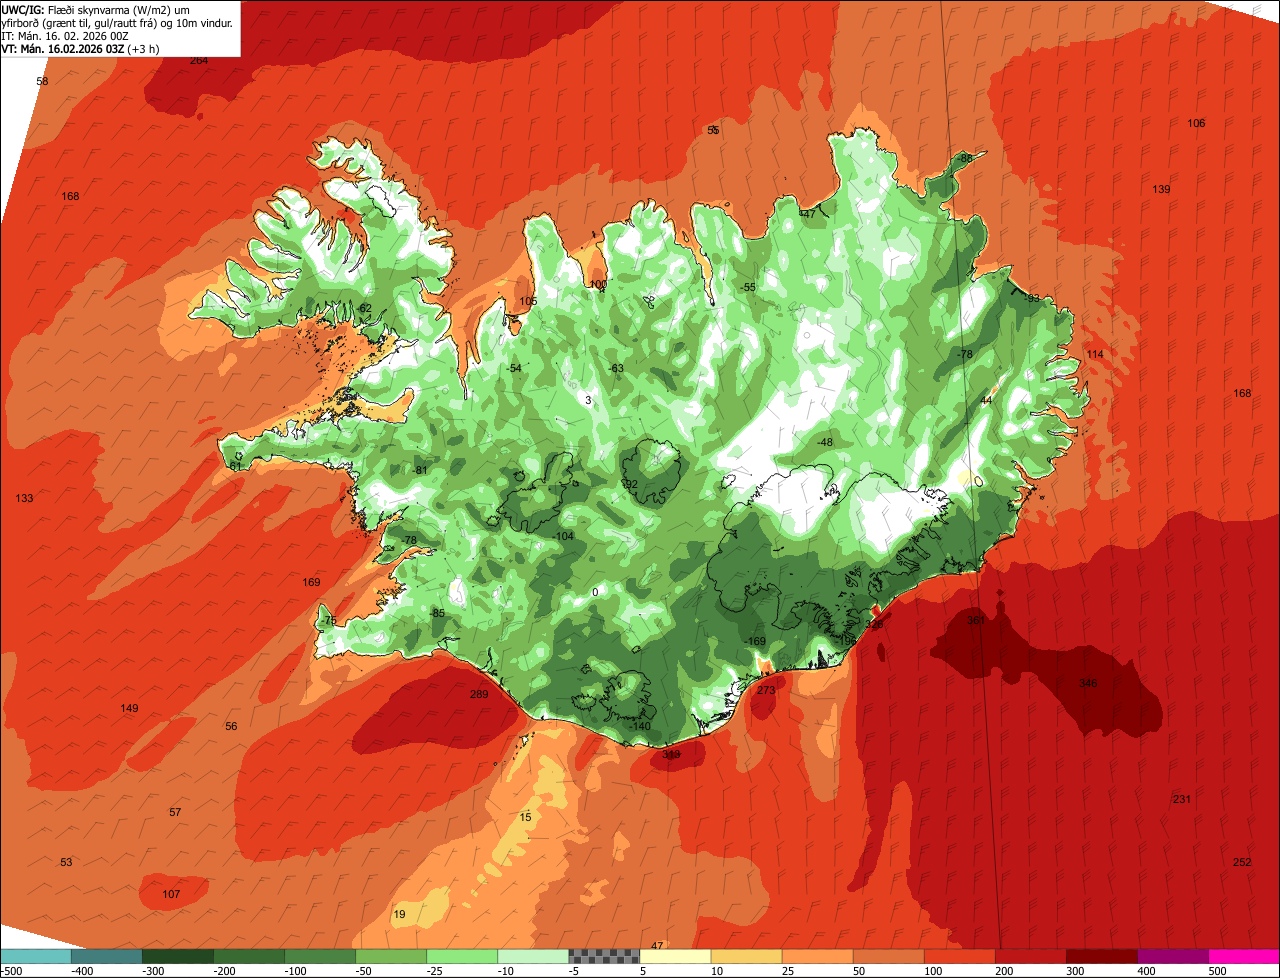The height and width of the screenshot is (978, 1280).
Task: Click the map value '44'
Action: (986, 400)
